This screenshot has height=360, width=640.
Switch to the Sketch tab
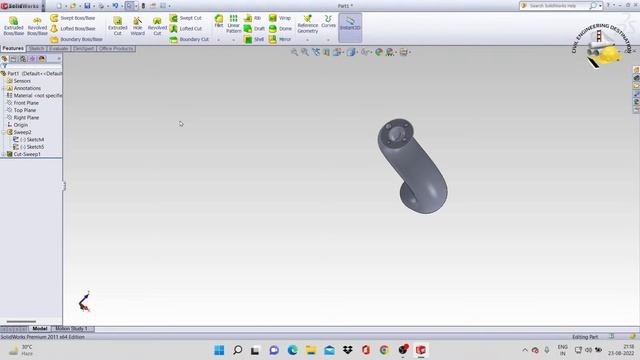tap(36, 49)
